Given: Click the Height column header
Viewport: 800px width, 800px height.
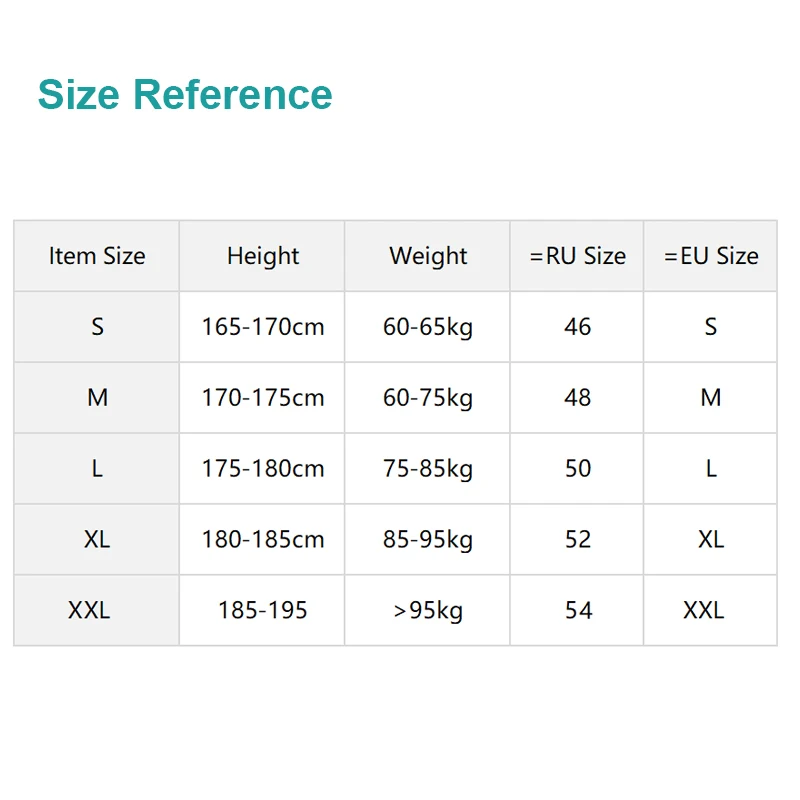Looking at the screenshot, I should 263,256.
